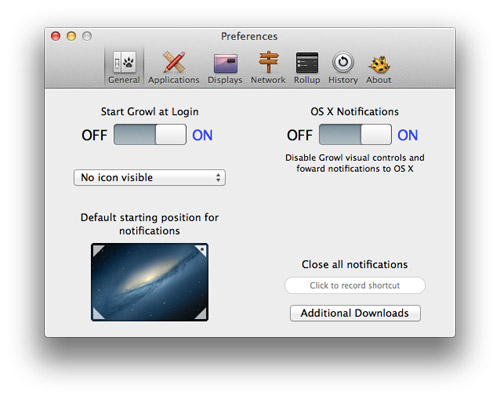Toggle the OS X Notifications switch
500x399 pixels.
pos(355,134)
